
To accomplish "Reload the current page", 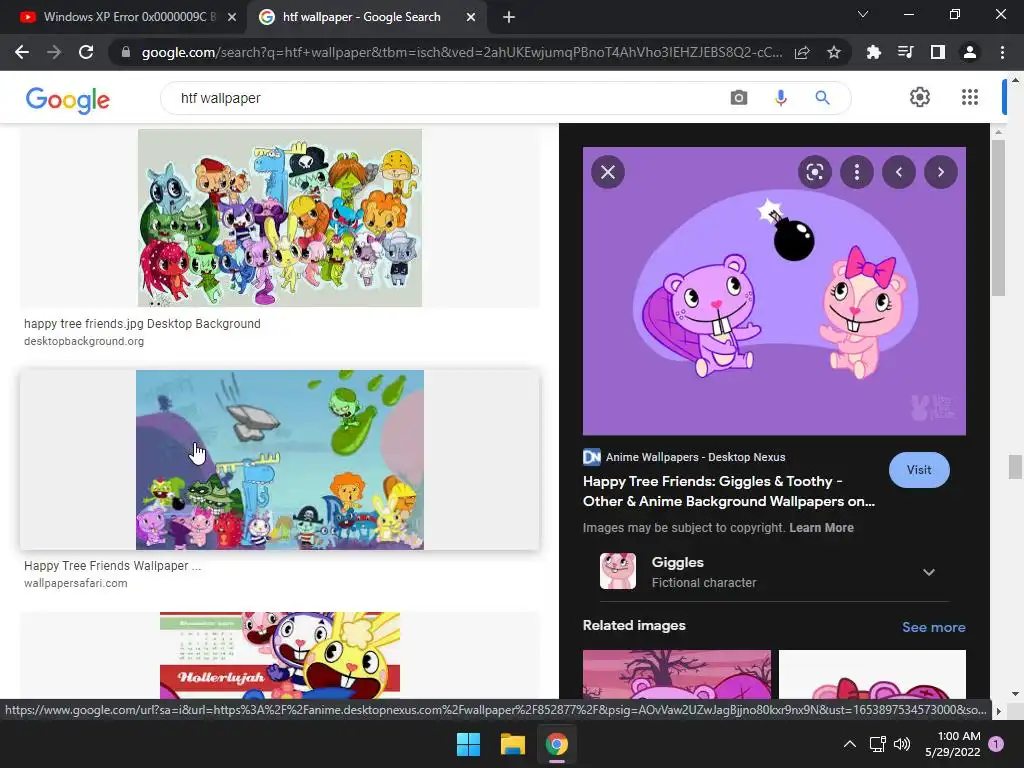I will point(86,52).
